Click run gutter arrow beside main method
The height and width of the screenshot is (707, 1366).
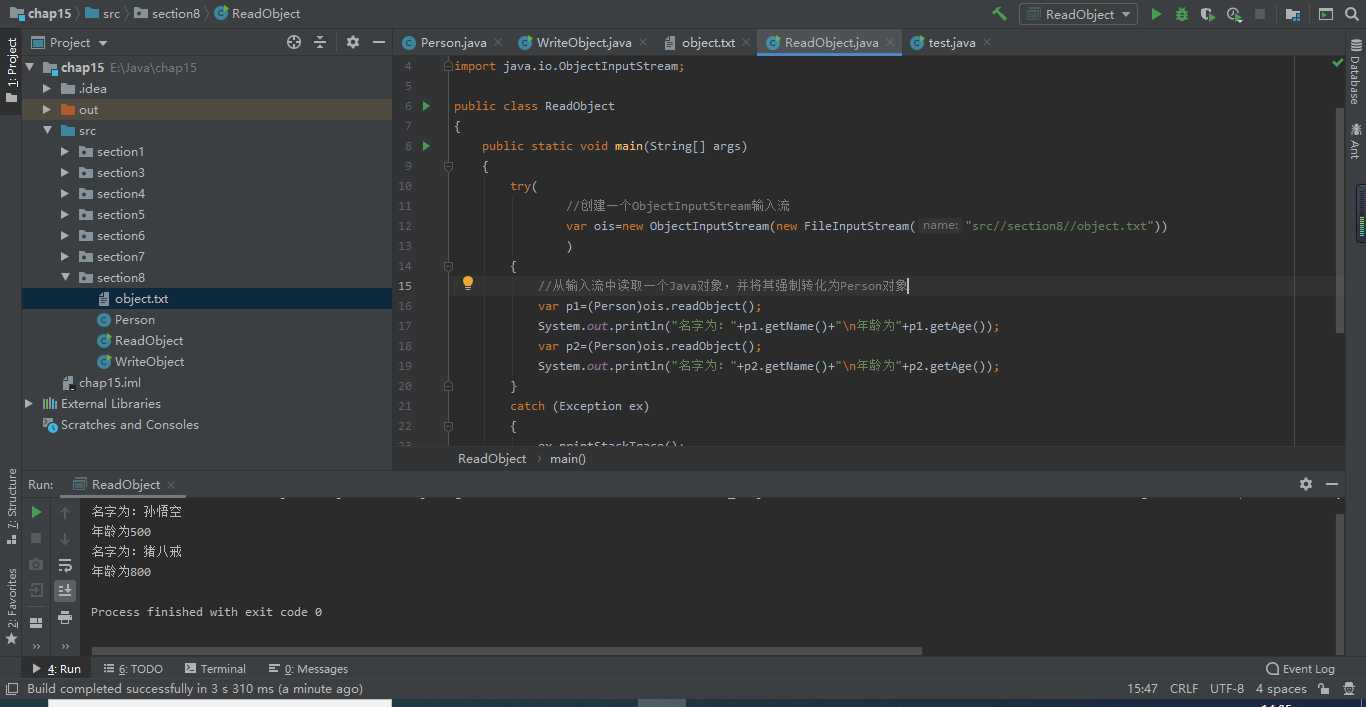(x=426, y=146)
